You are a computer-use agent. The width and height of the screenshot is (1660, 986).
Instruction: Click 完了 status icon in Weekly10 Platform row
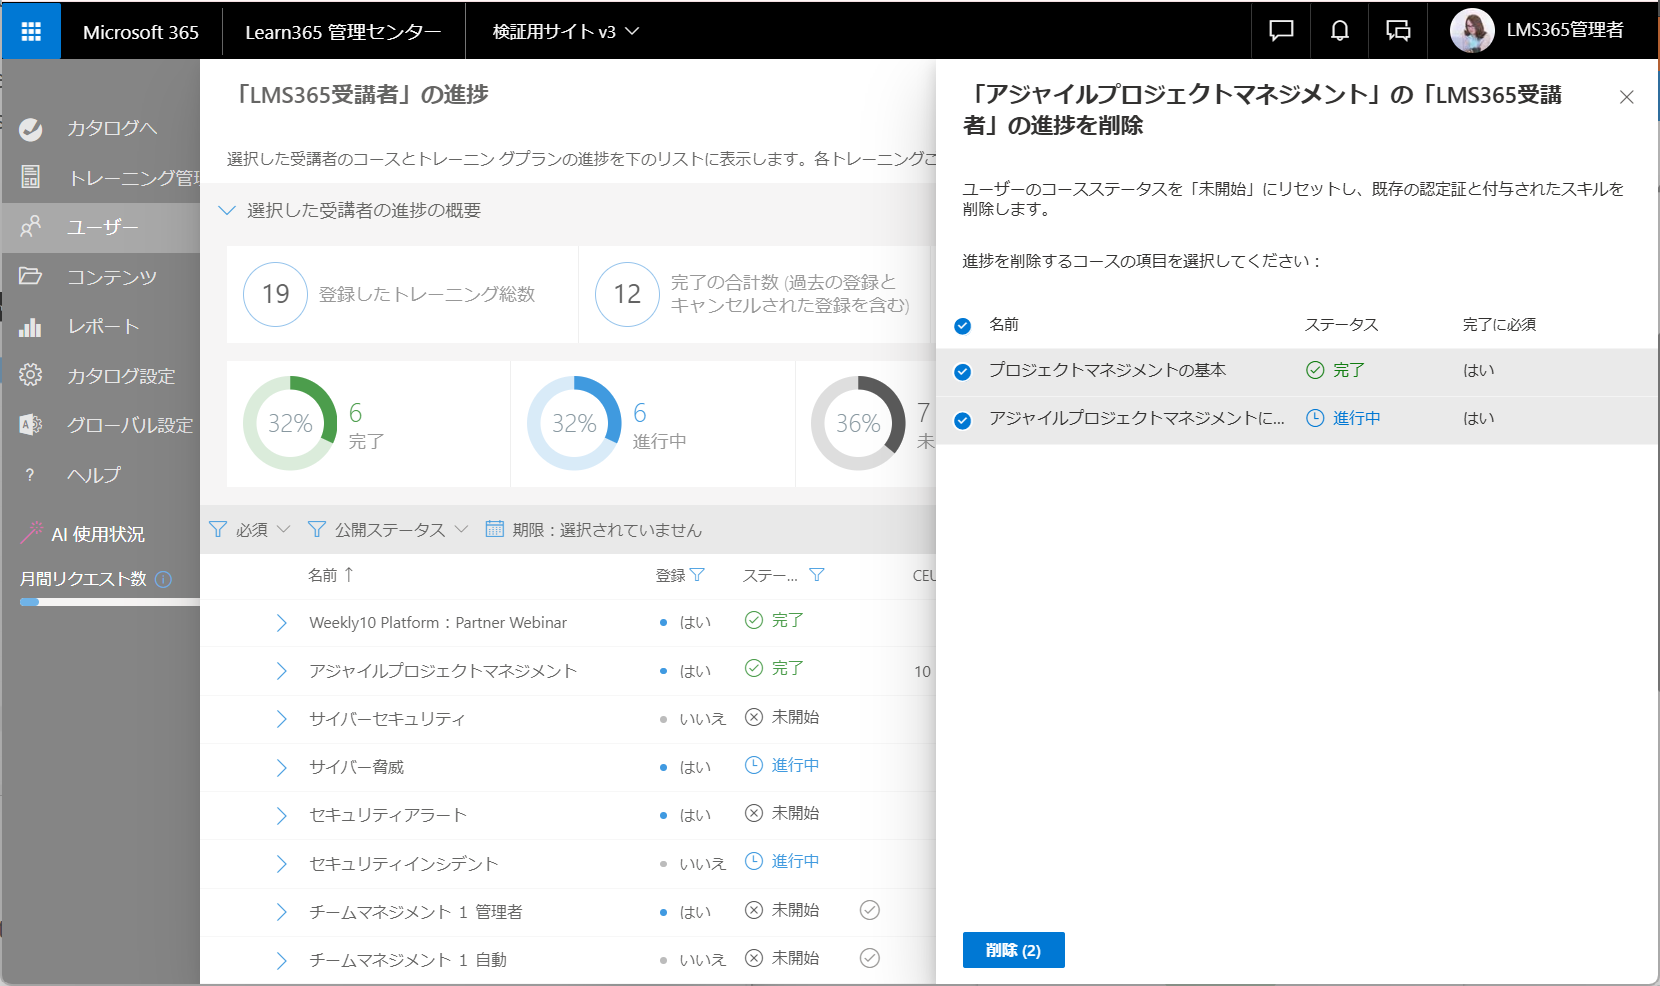pyautogui.click(x=754, y=621)
